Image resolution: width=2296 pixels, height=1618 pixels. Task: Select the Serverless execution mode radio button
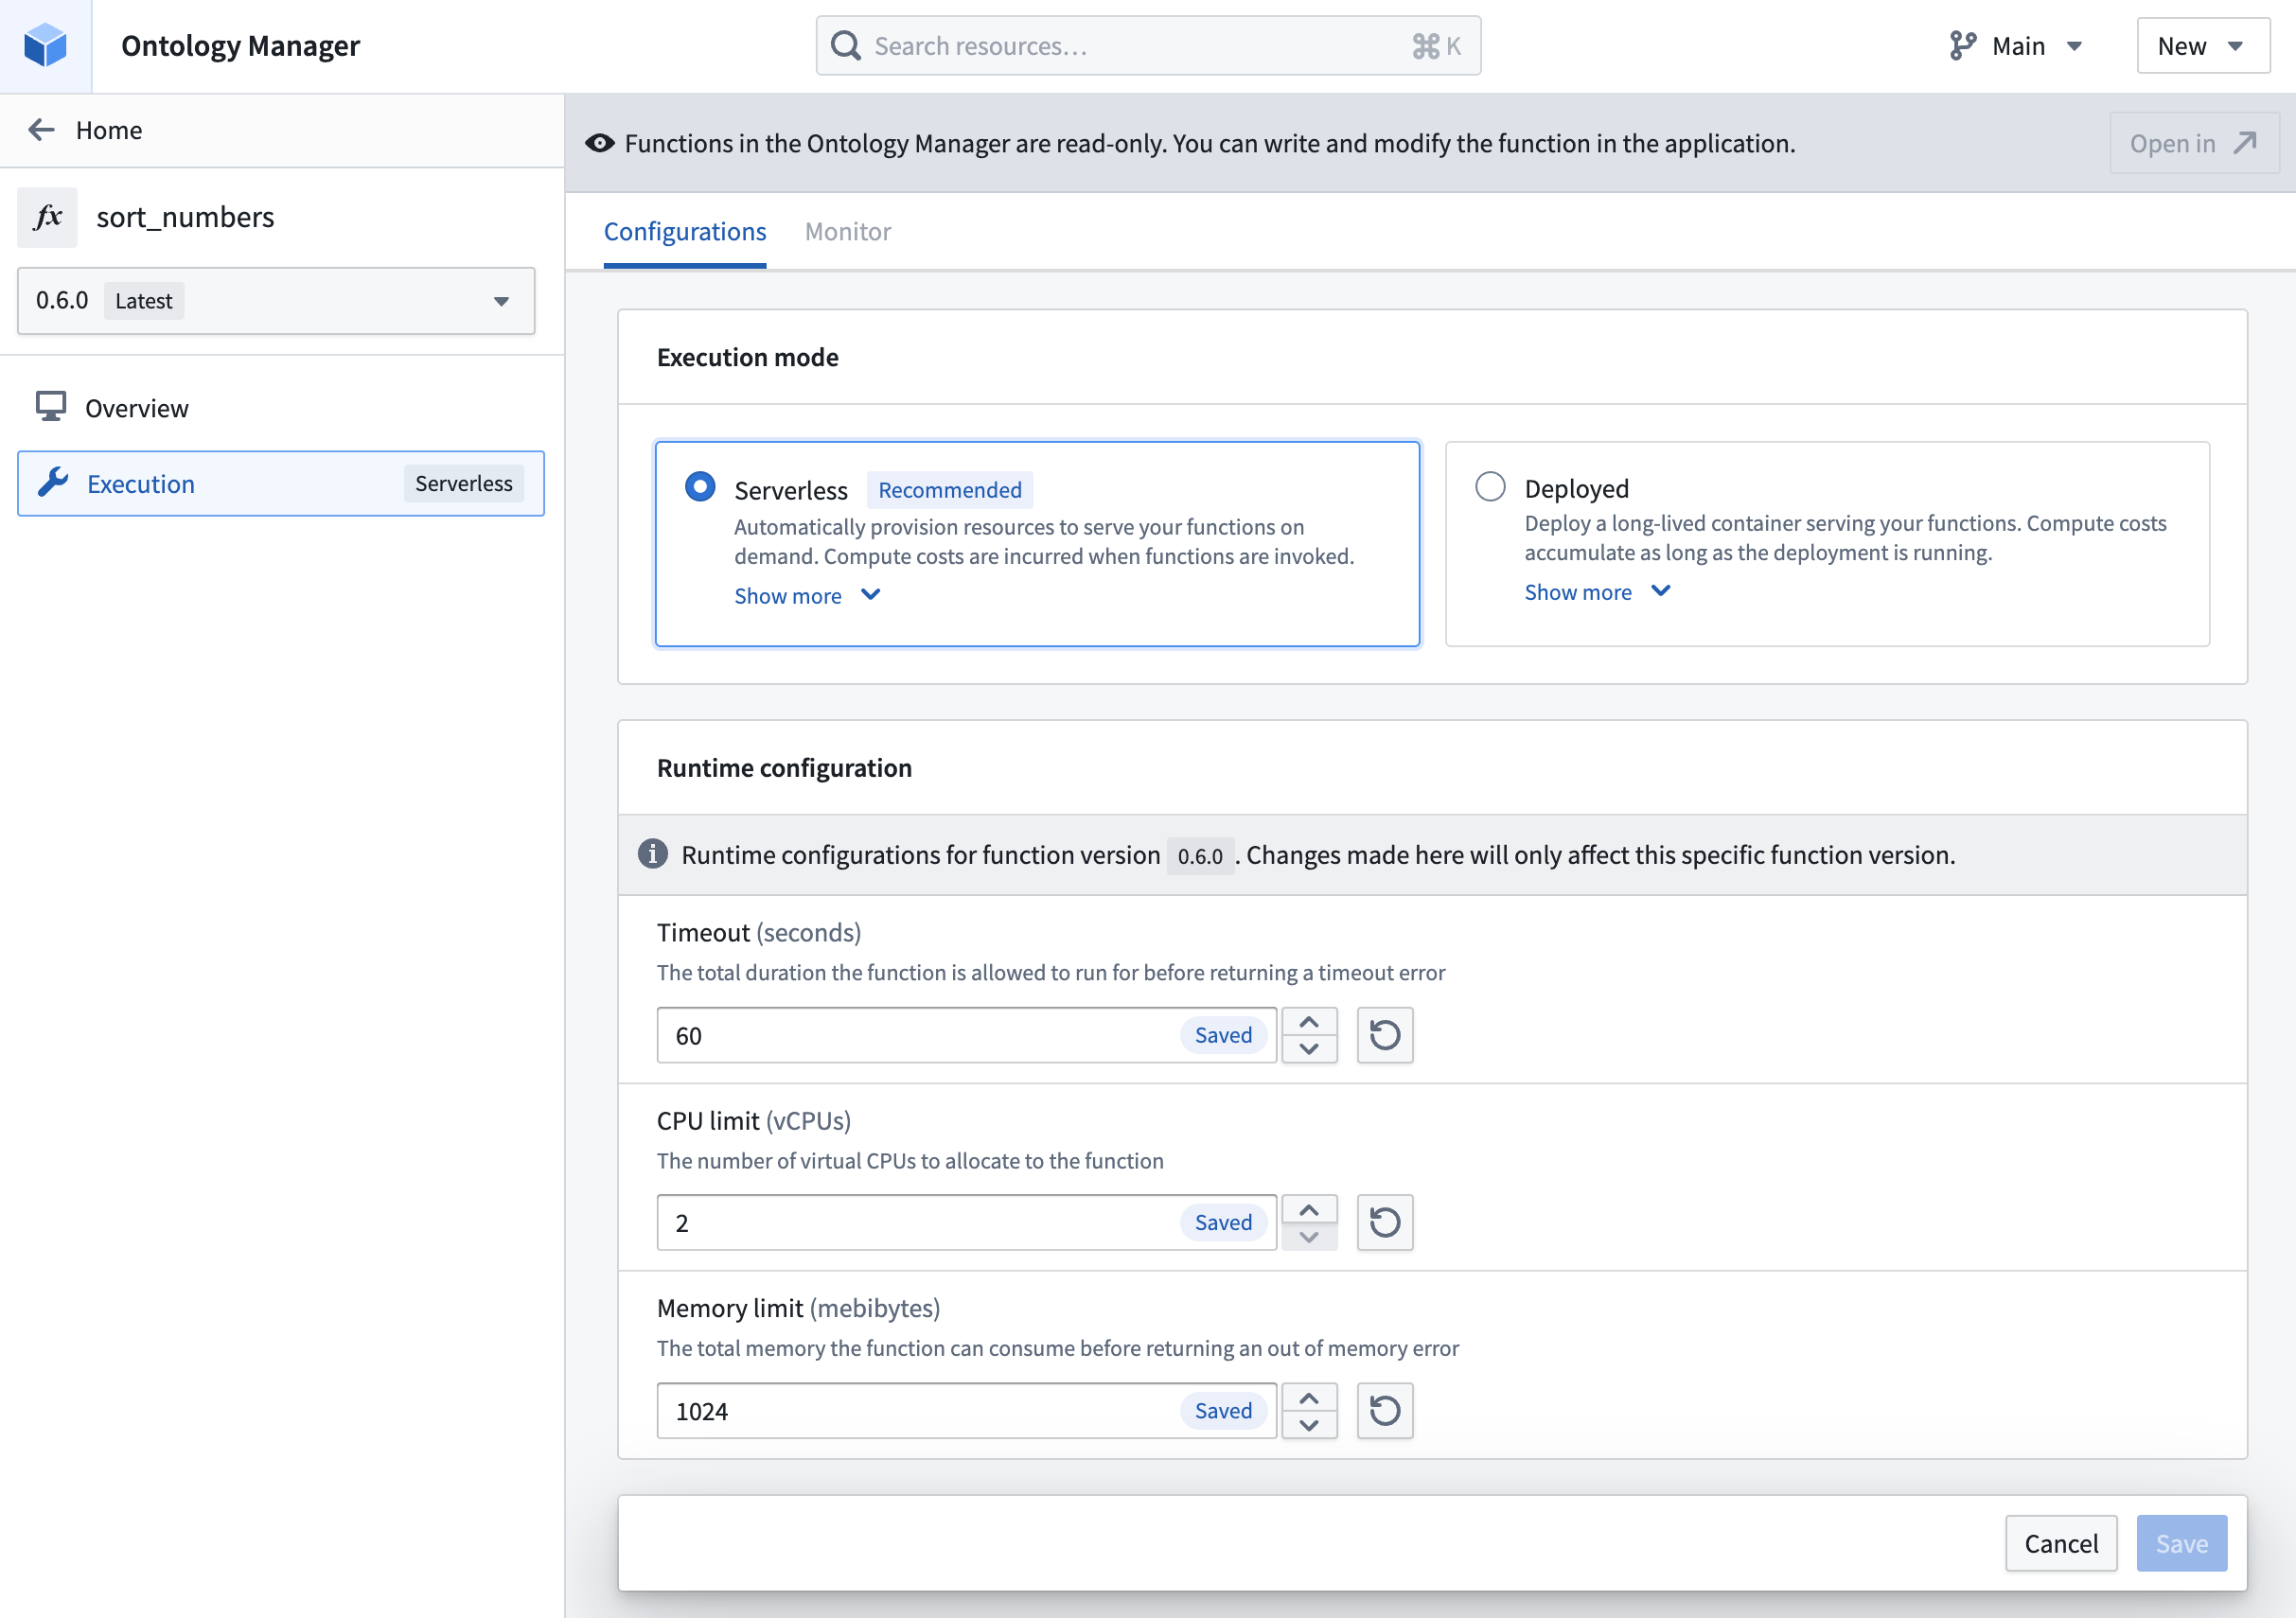(x=700, y=487)
